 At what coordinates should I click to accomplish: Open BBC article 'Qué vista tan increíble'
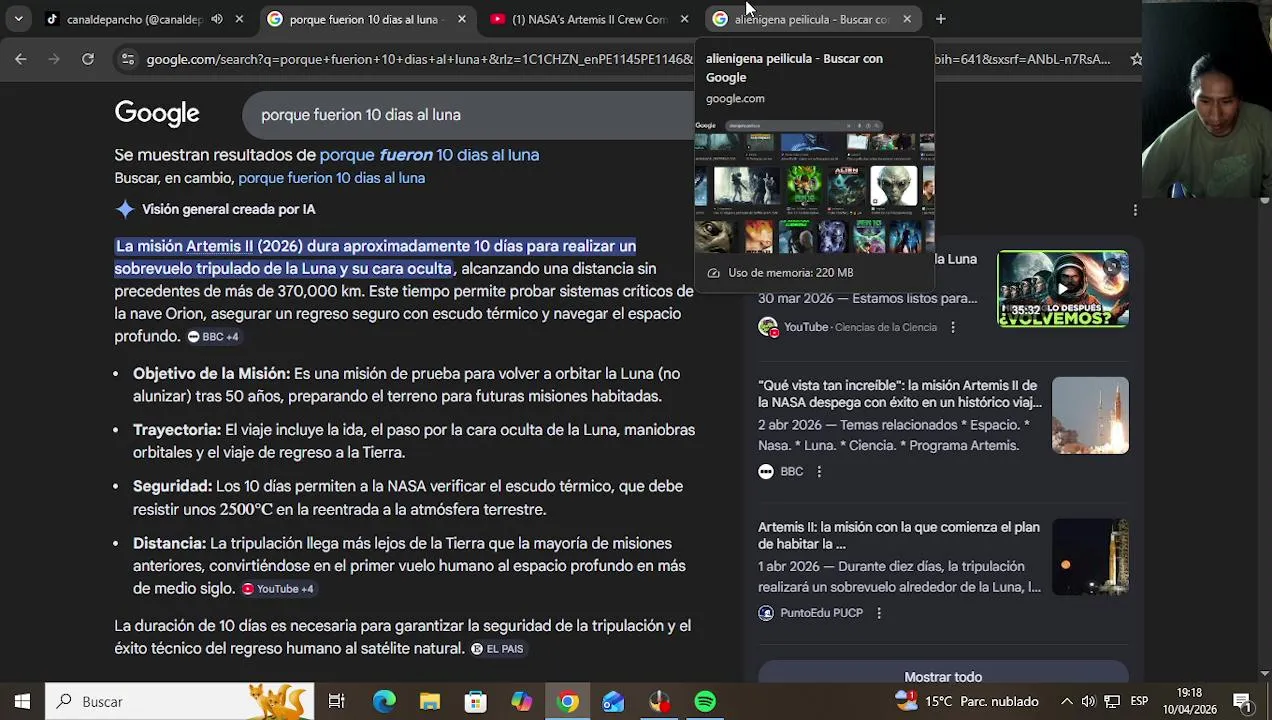click(899, 394)
